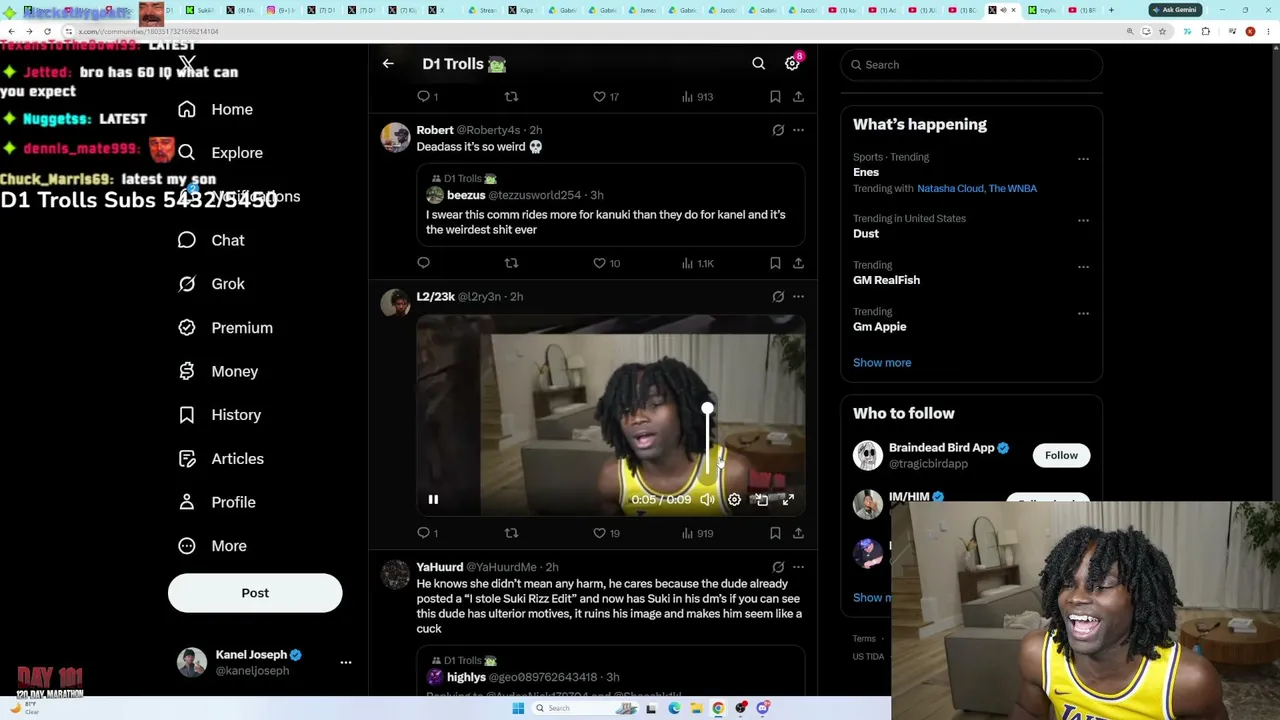The height and width of the screenshot is (720, 1280).
Task: Open options for Gm Appie trend
Action: pos(1083,313)
